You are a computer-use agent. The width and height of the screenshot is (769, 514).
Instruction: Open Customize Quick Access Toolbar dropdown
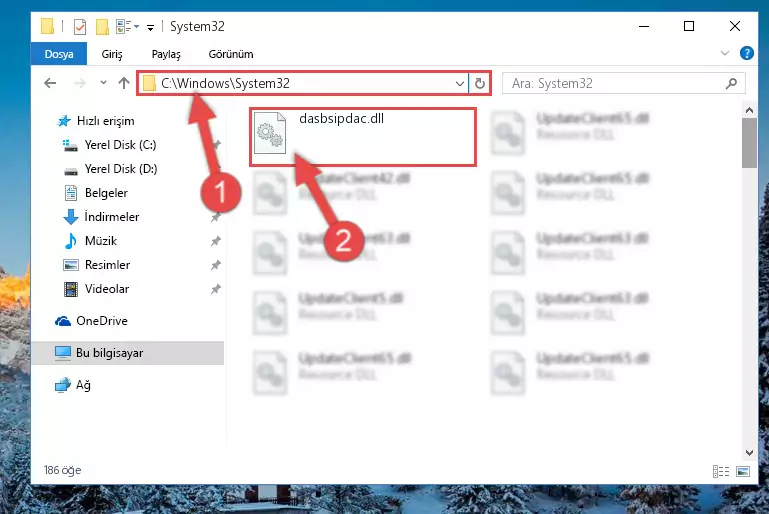151,27
